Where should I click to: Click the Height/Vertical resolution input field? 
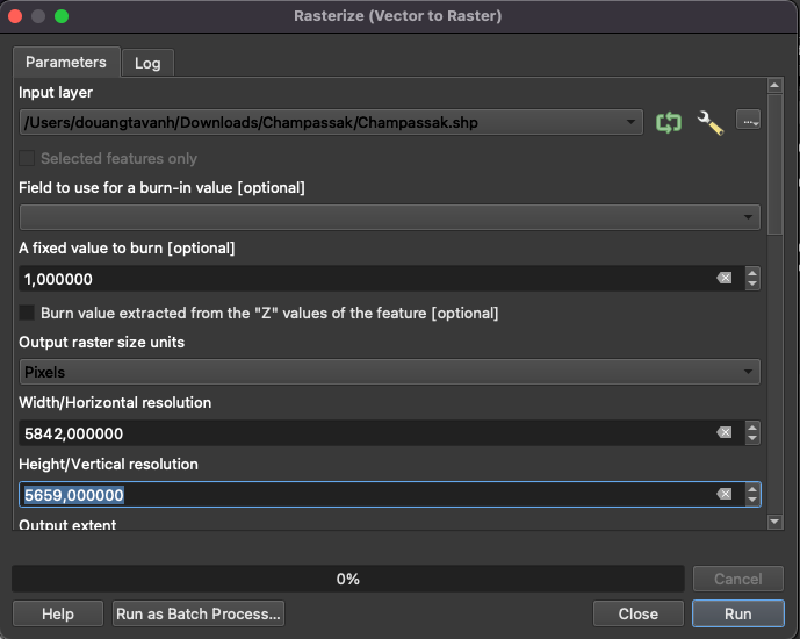pyautogui.click(x=360, y=494)
